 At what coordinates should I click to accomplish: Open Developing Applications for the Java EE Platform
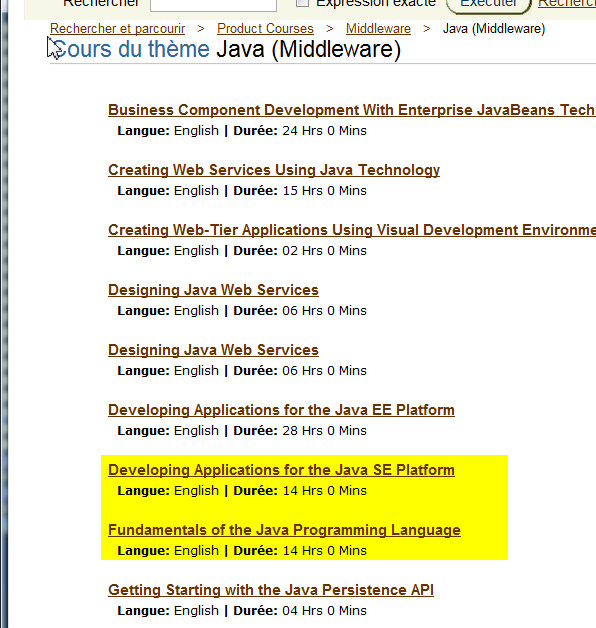pos(281,411)
